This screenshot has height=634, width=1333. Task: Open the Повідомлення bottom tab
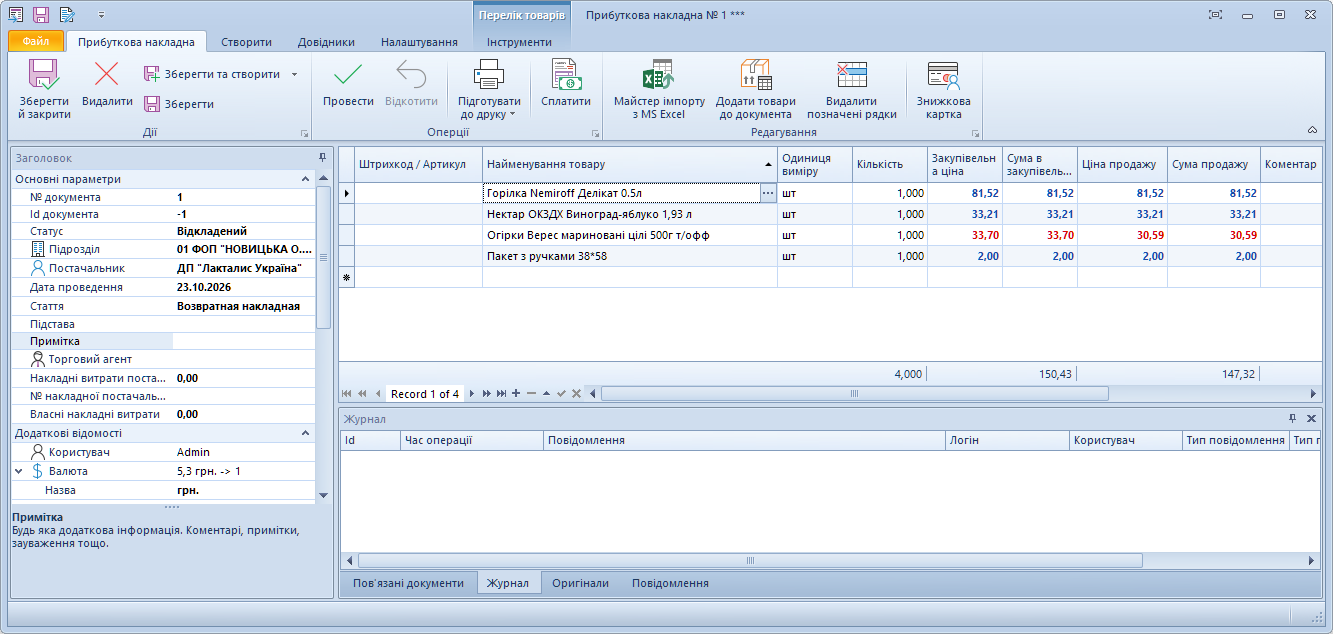pyautogui.click(x=670, y=583)
